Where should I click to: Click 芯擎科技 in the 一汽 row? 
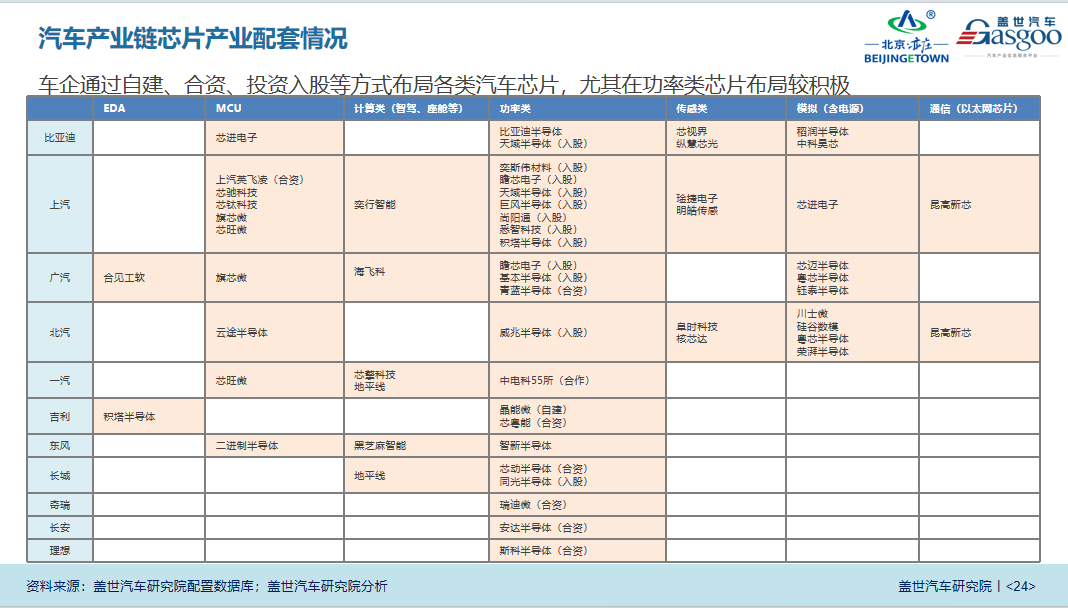point(375,374)
